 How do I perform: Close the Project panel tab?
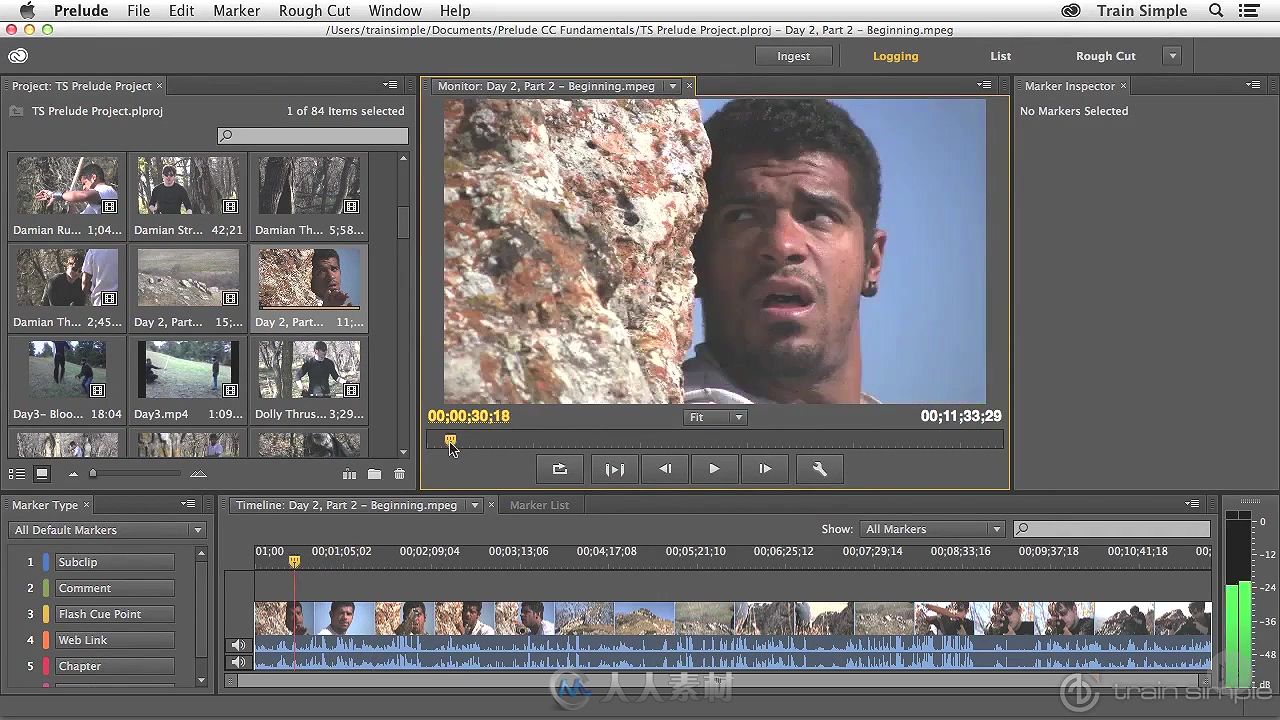tap(159, 86)
